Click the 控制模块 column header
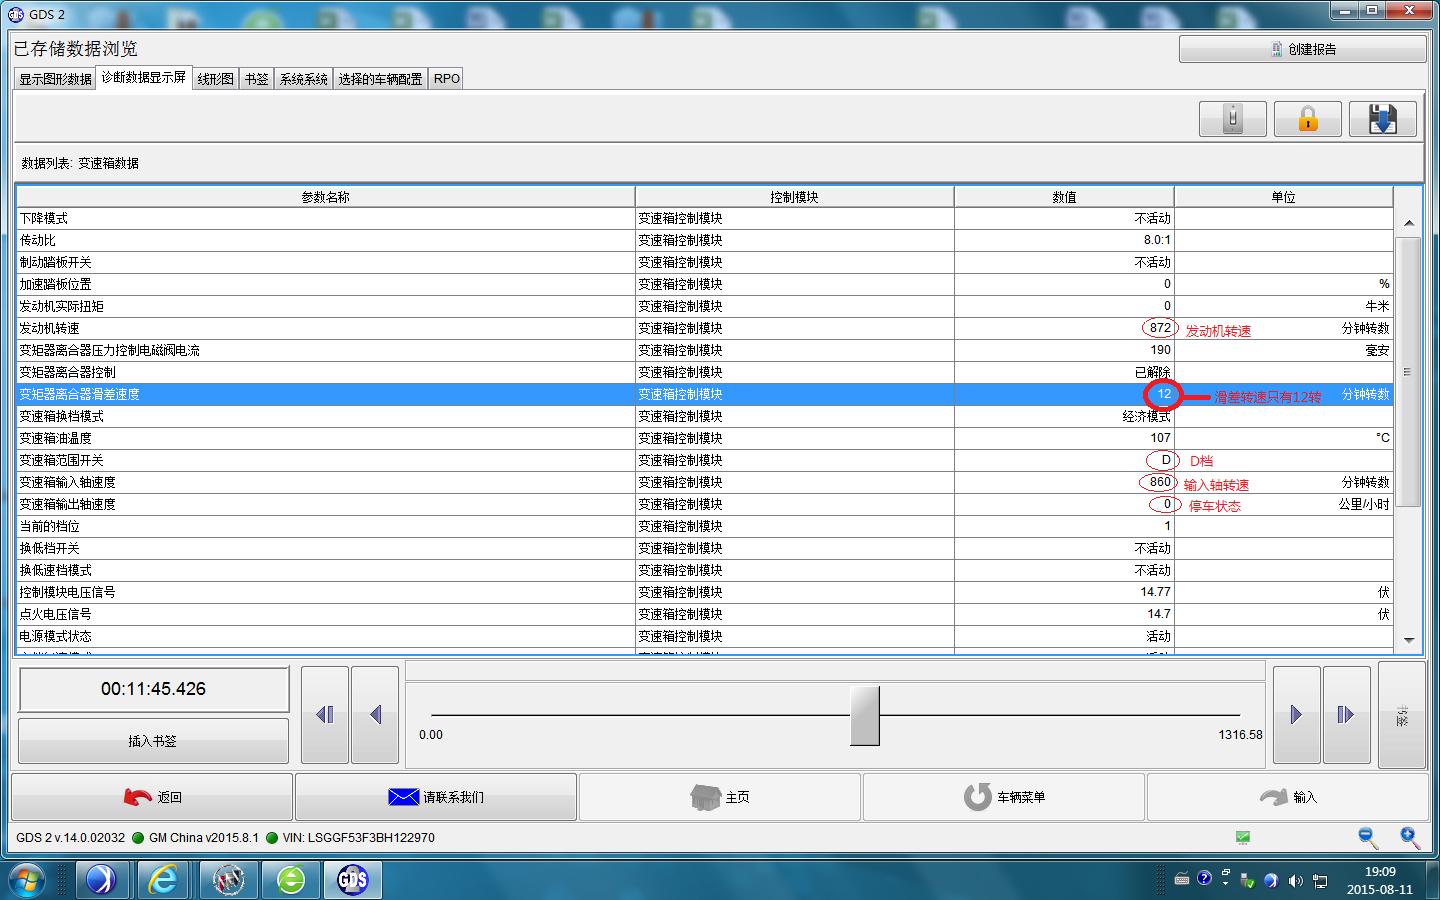1440x900 pixels. point(795,197)
